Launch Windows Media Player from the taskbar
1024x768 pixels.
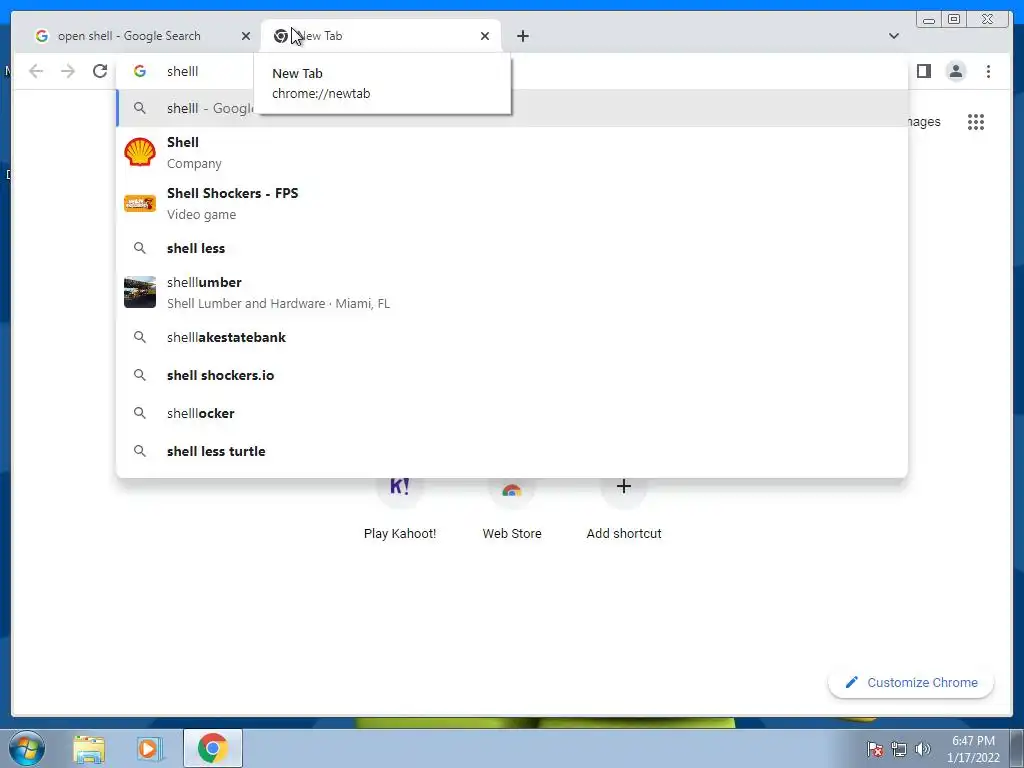click(x=149, y=749)
